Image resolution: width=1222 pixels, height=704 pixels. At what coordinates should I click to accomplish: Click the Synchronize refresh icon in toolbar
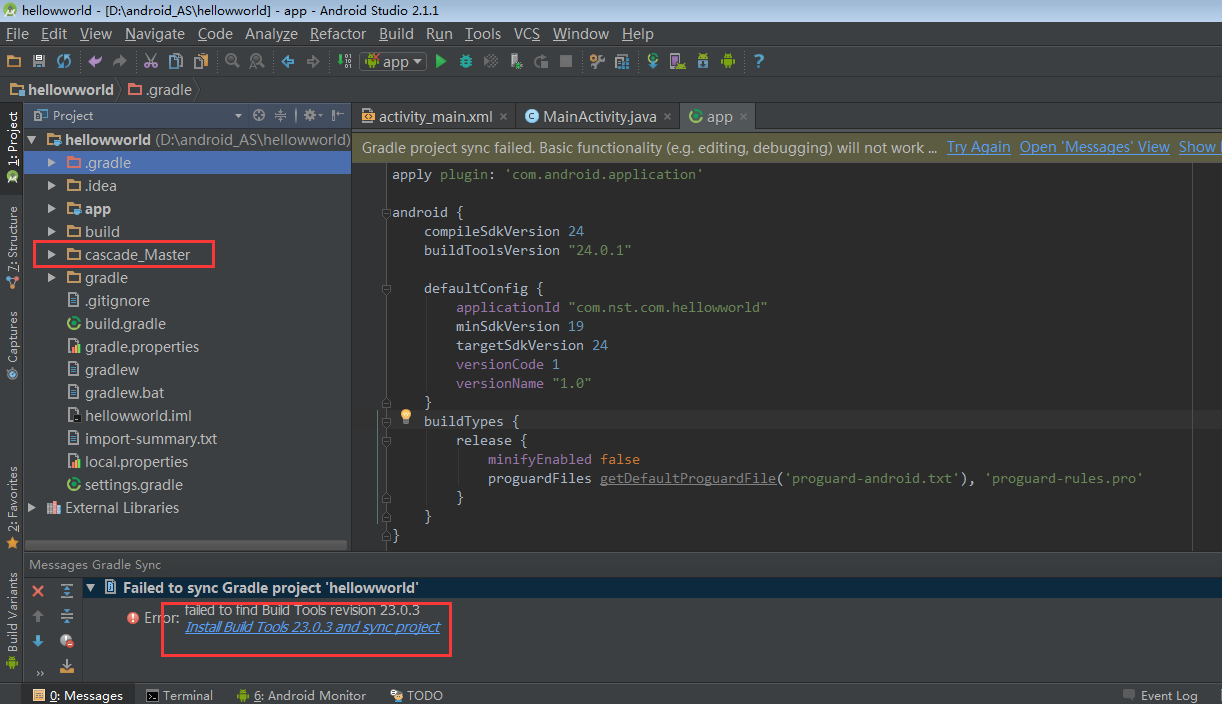(x=64, y=62)
